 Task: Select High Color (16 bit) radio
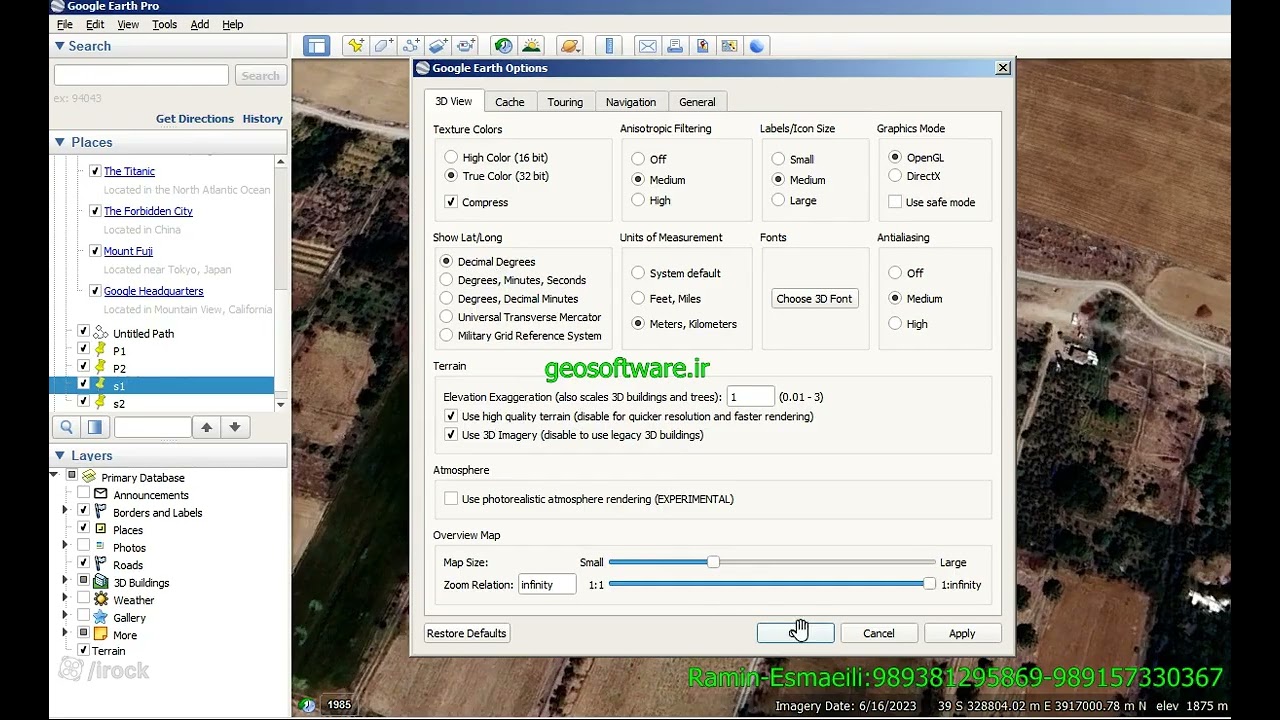(x=451, y=157)
